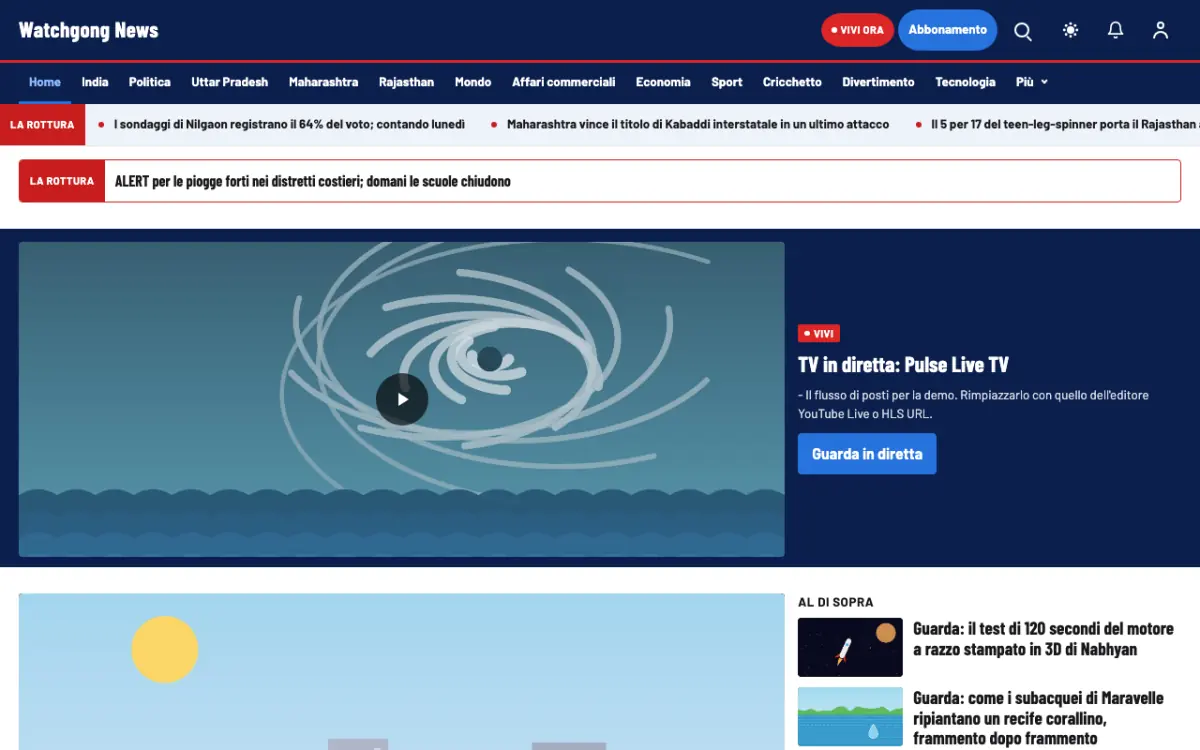Screen dimensions: 1200x750
Task: Click the red VIVI live badge
Action: [819, 334]
